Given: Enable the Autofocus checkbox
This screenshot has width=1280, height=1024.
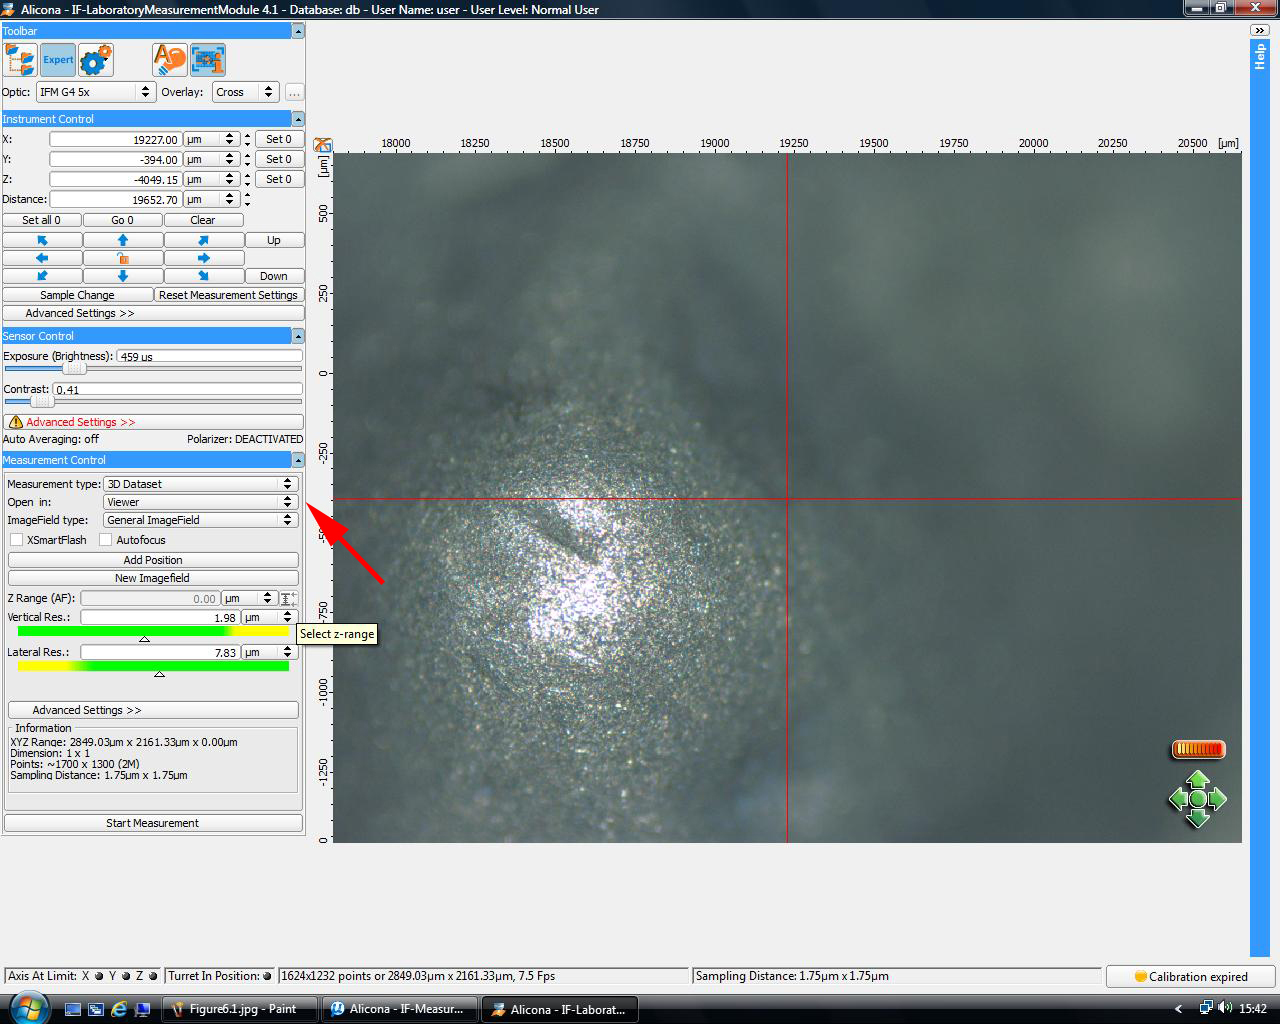Looking at the screenshot, I should tap(106, 540).
